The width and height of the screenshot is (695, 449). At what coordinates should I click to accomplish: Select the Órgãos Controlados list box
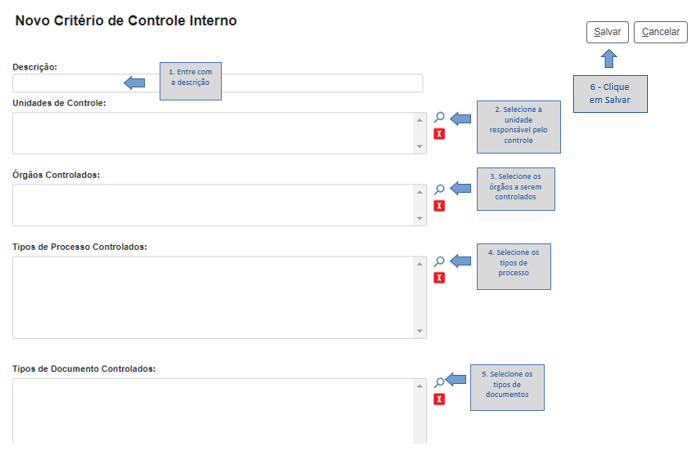point(212,205)
